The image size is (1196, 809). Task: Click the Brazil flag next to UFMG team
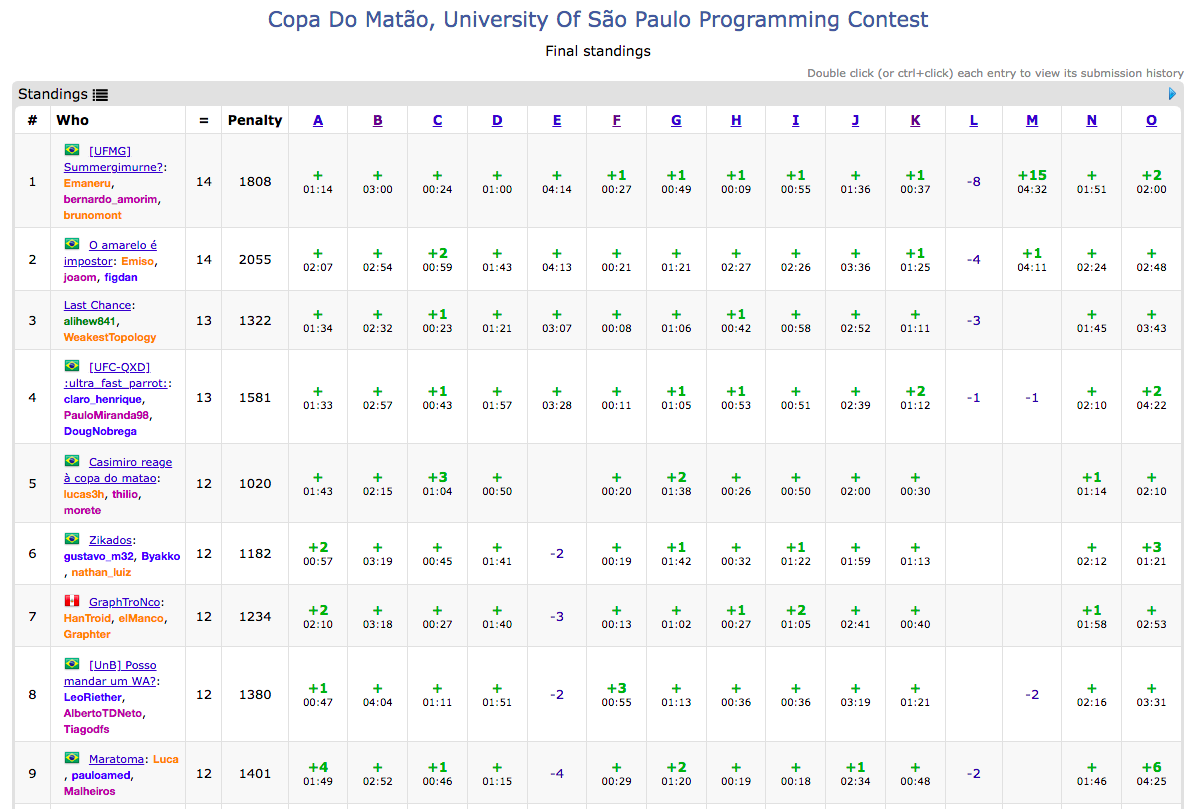(72, 150)
